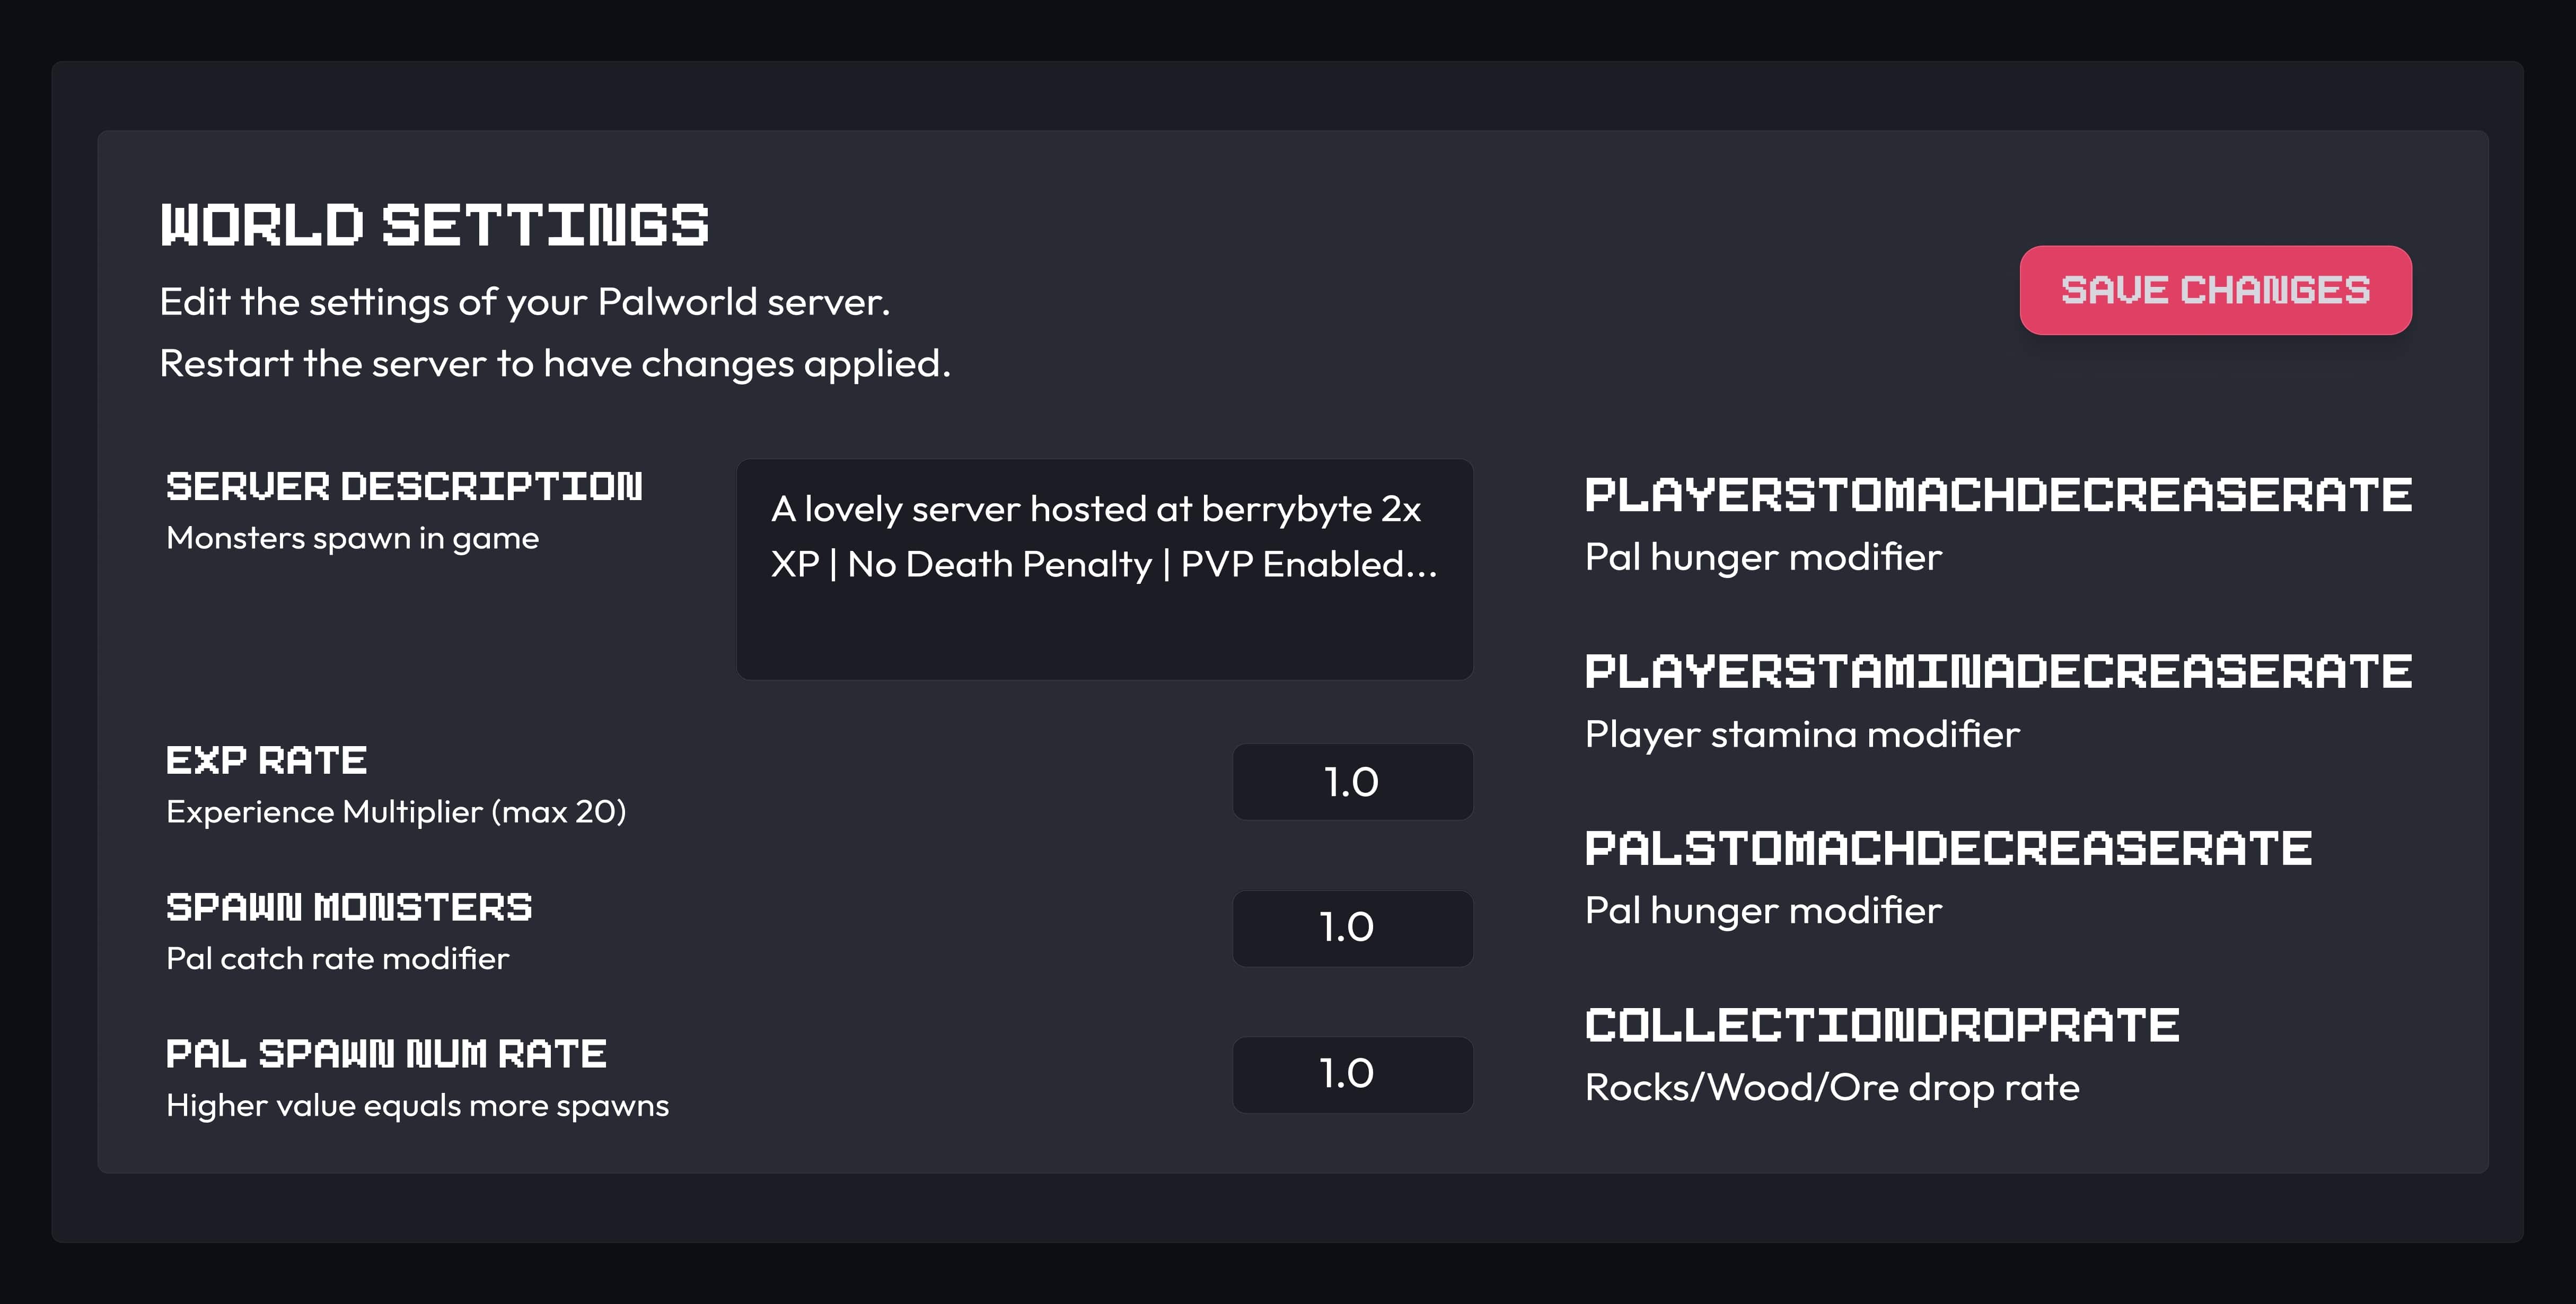Click "Rocks/Wood/Ore drop rate" description

(1832, 1087)
